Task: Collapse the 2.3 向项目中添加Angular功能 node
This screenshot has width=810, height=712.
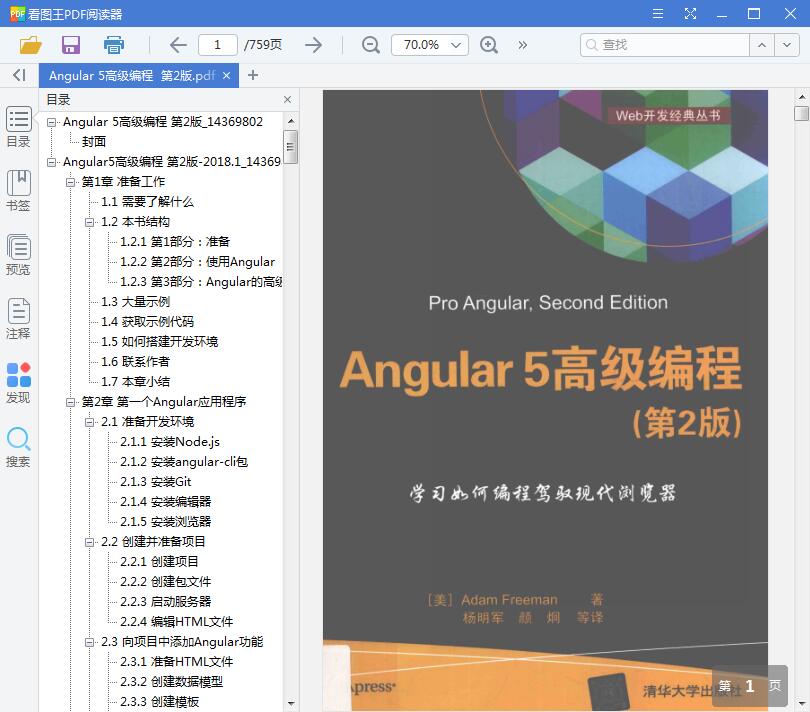Action: click(x=89, y=643)
